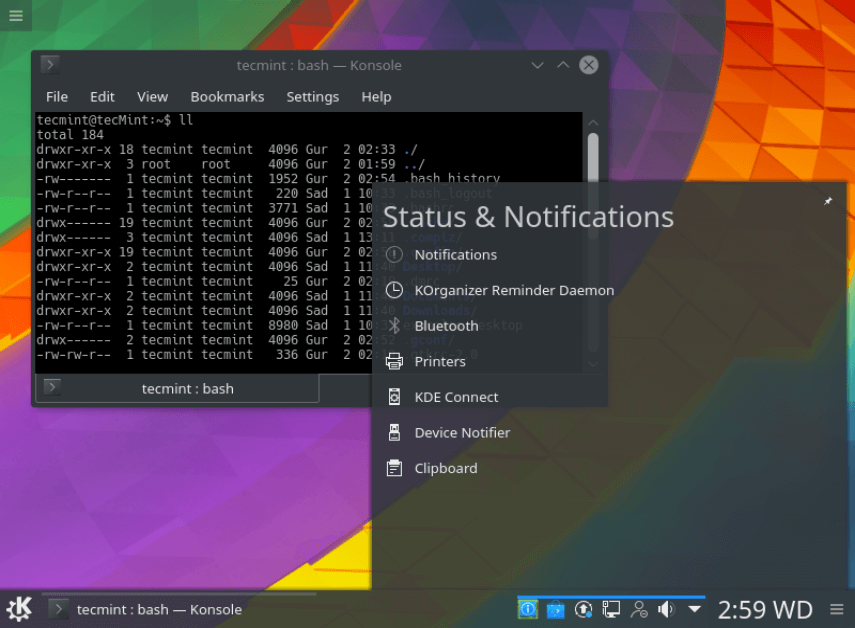Click the network connections tray icon

click(x=611, y=609)
